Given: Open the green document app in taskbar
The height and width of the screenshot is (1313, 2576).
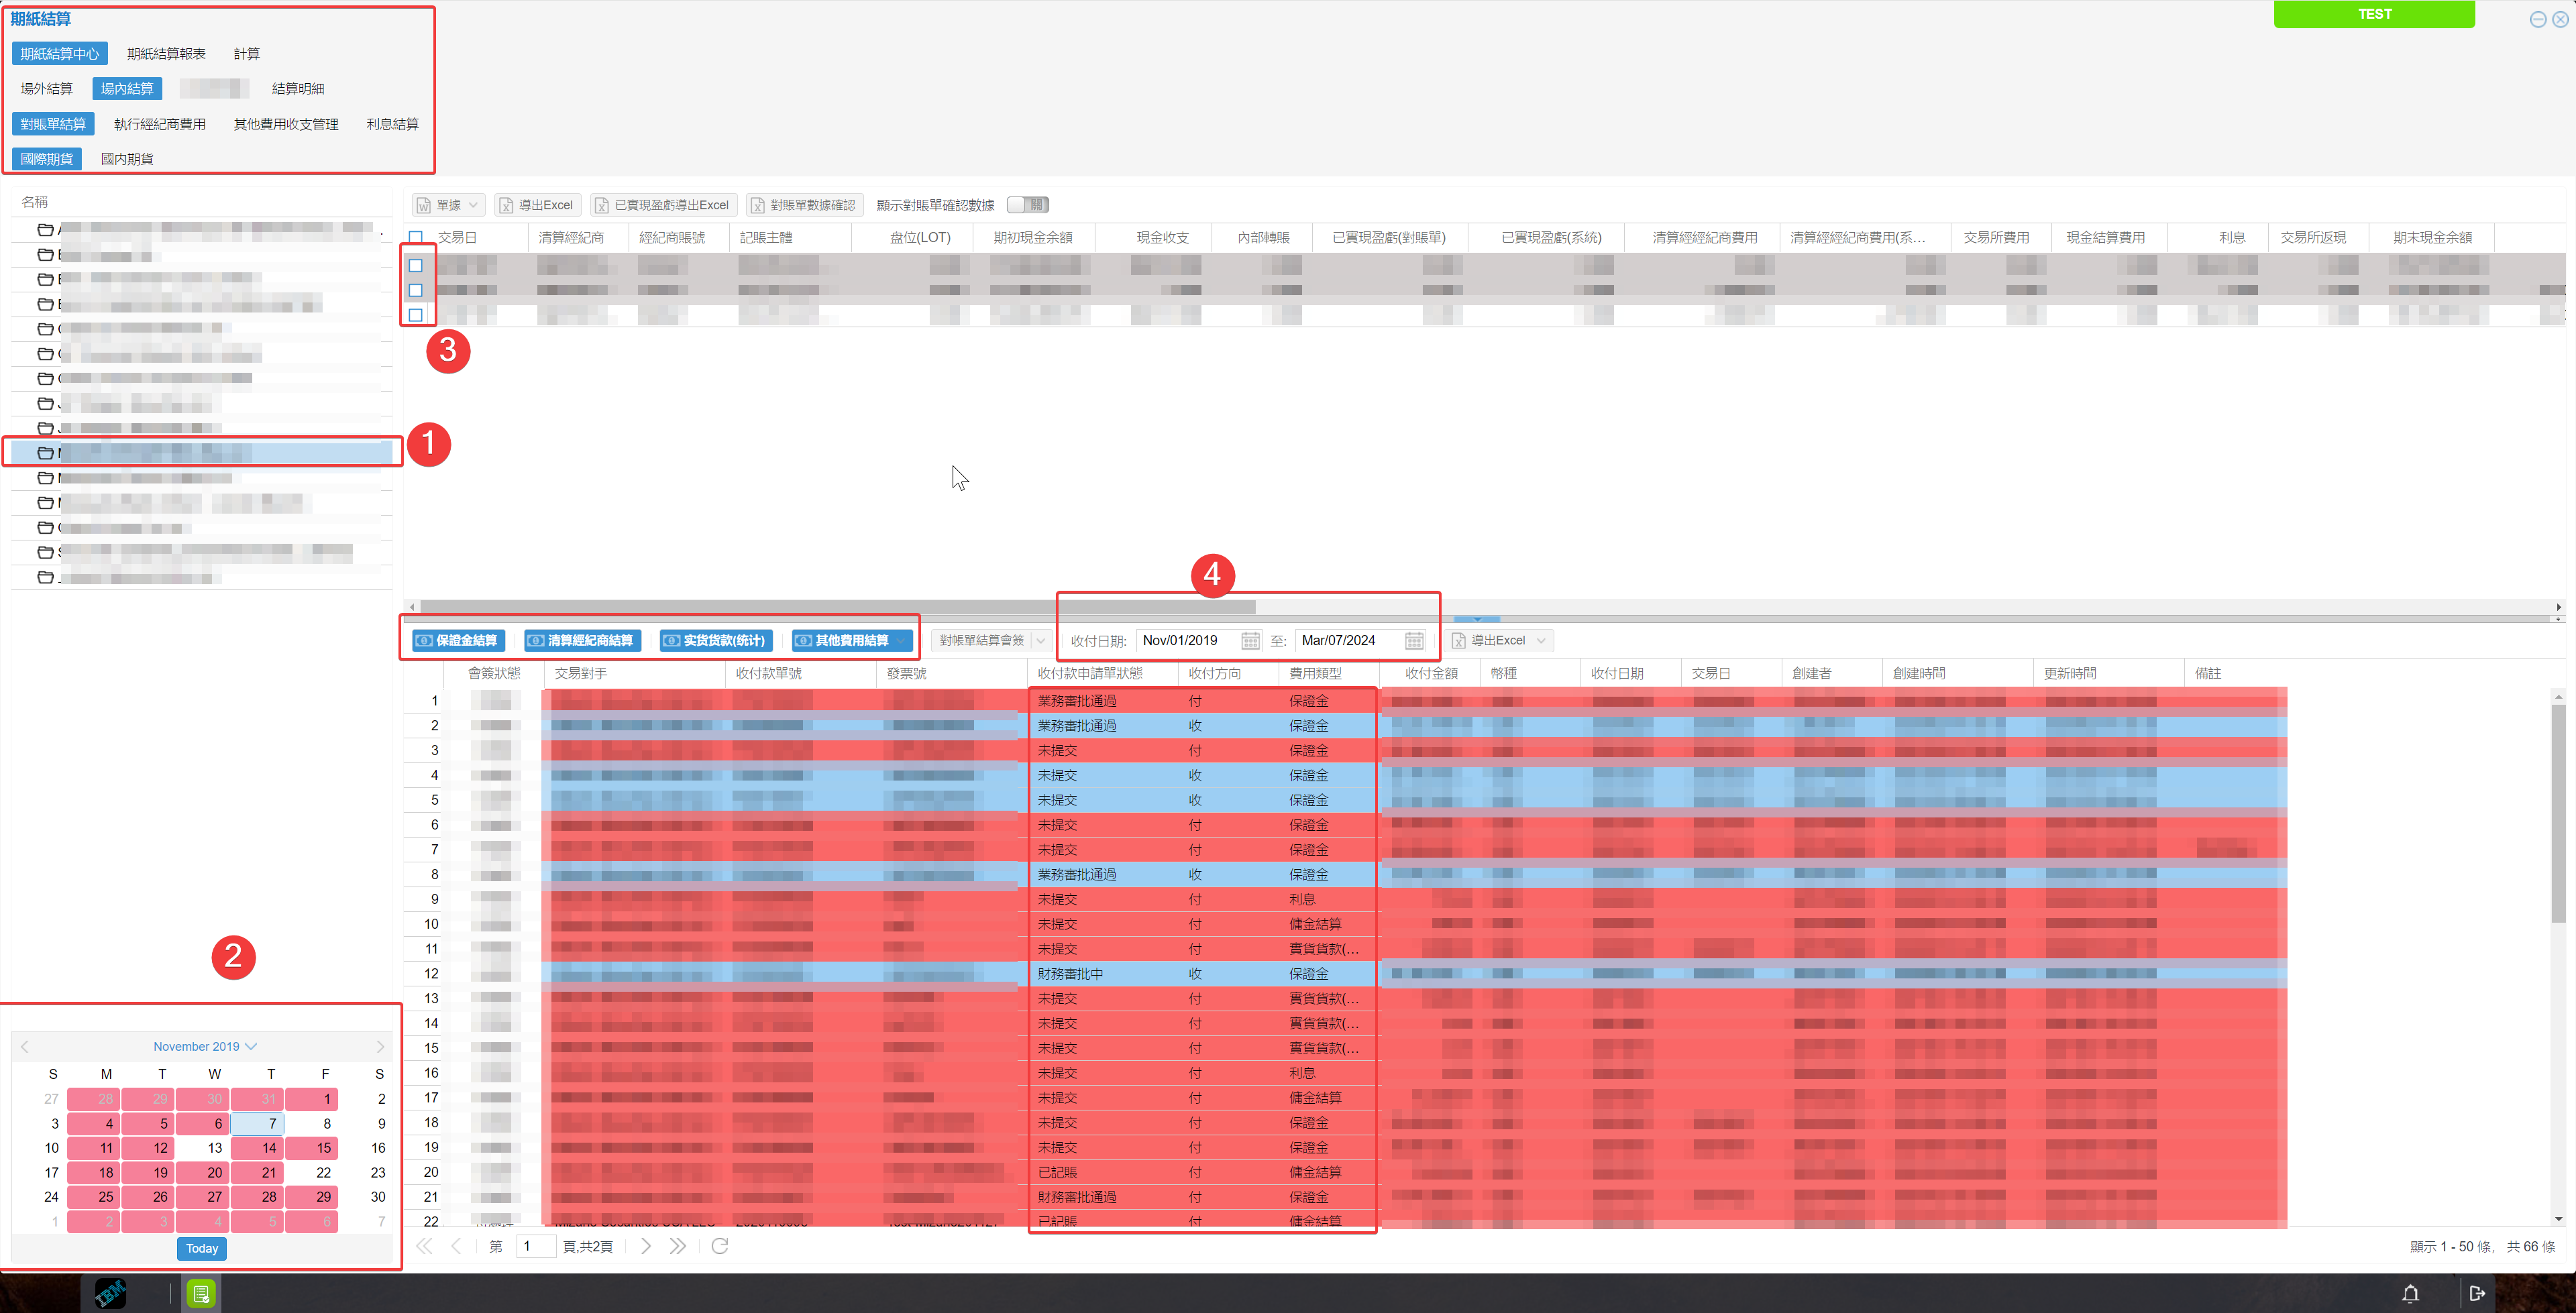Looking at the screenshot, I should [x=201, y=1293].
